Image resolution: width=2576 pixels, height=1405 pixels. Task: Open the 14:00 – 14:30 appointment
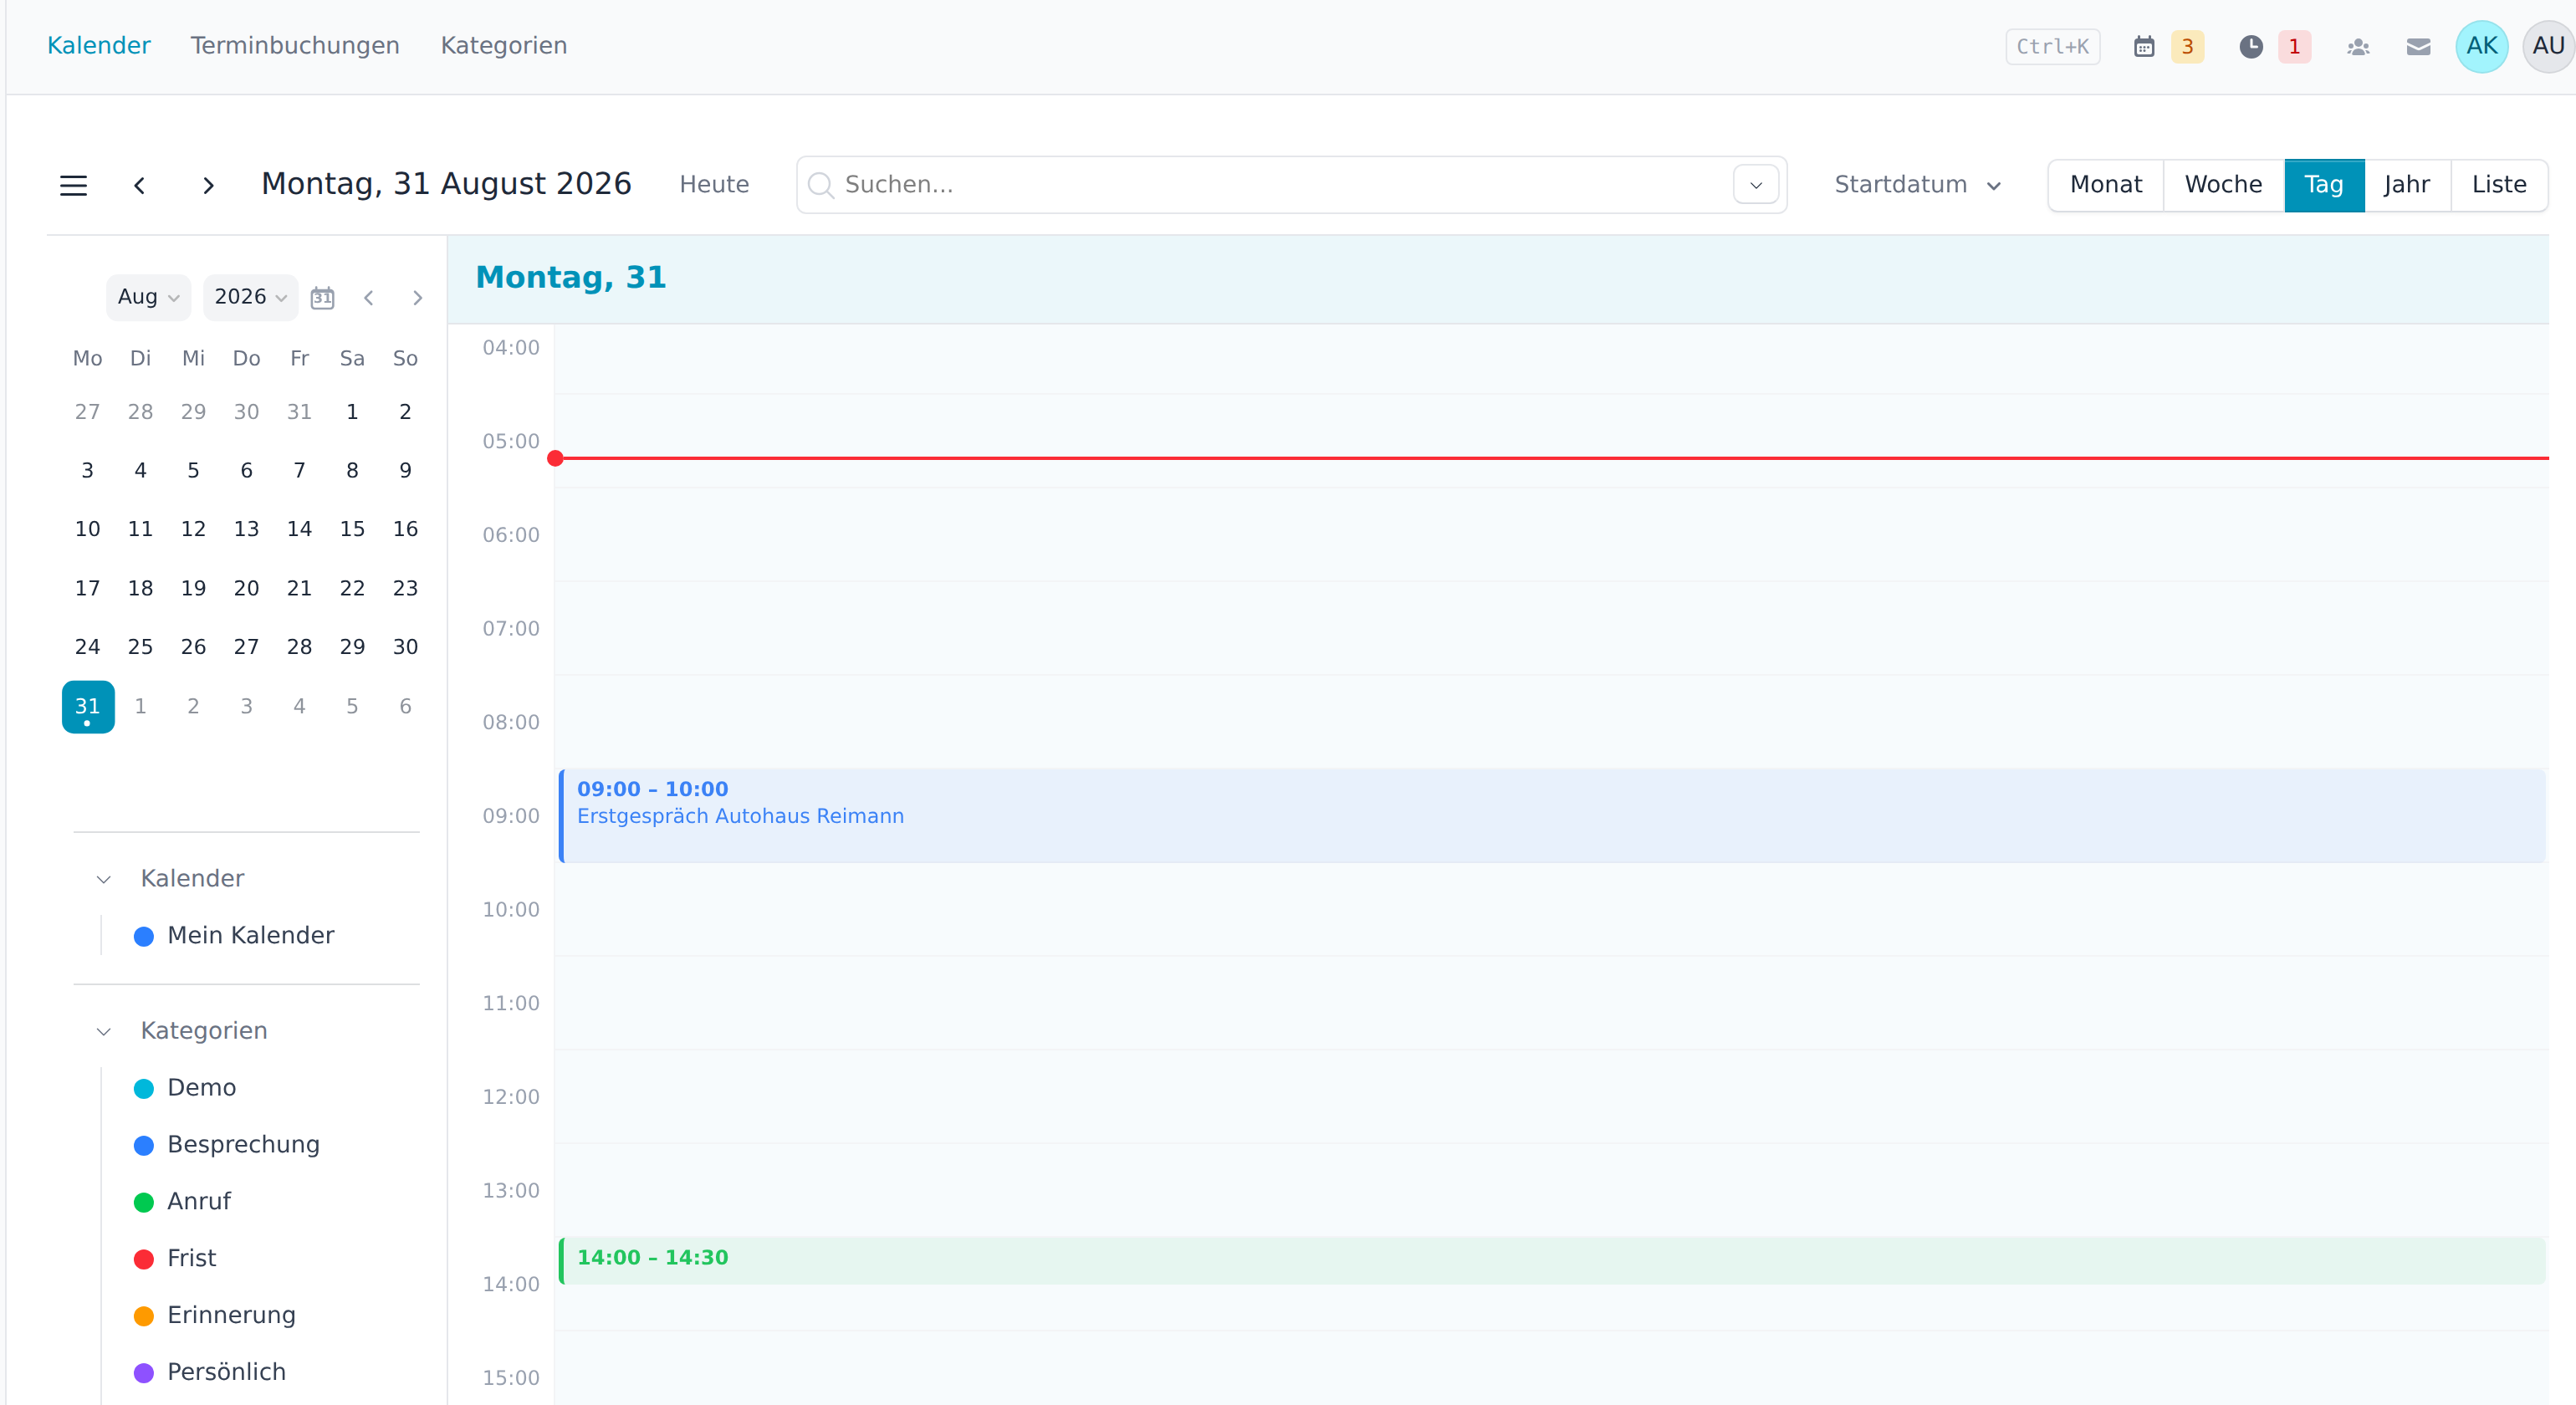(x=1552, y=1260)
